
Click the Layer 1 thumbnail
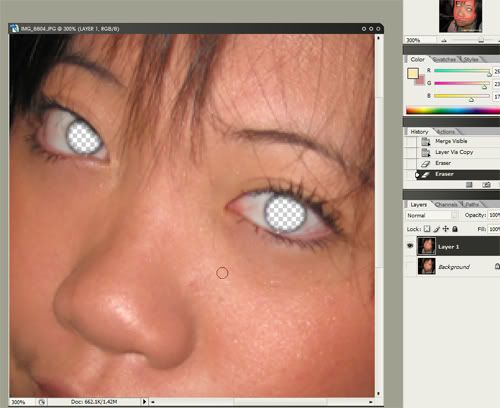(426, 246)
